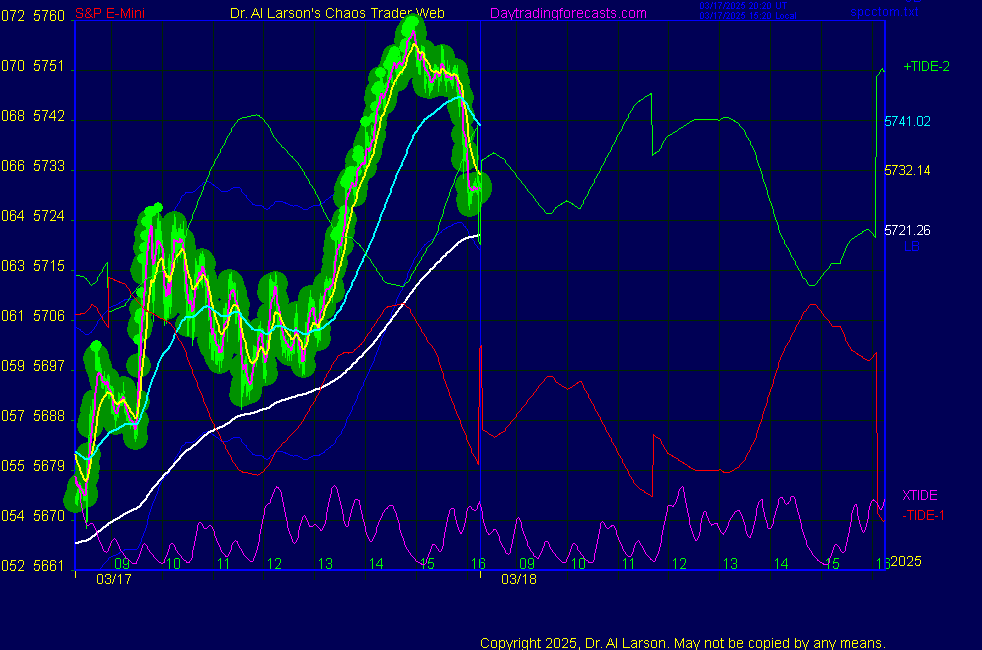Click the 03/17 date marker on time axis
The image size is (982, 650).
coord(114,579)
